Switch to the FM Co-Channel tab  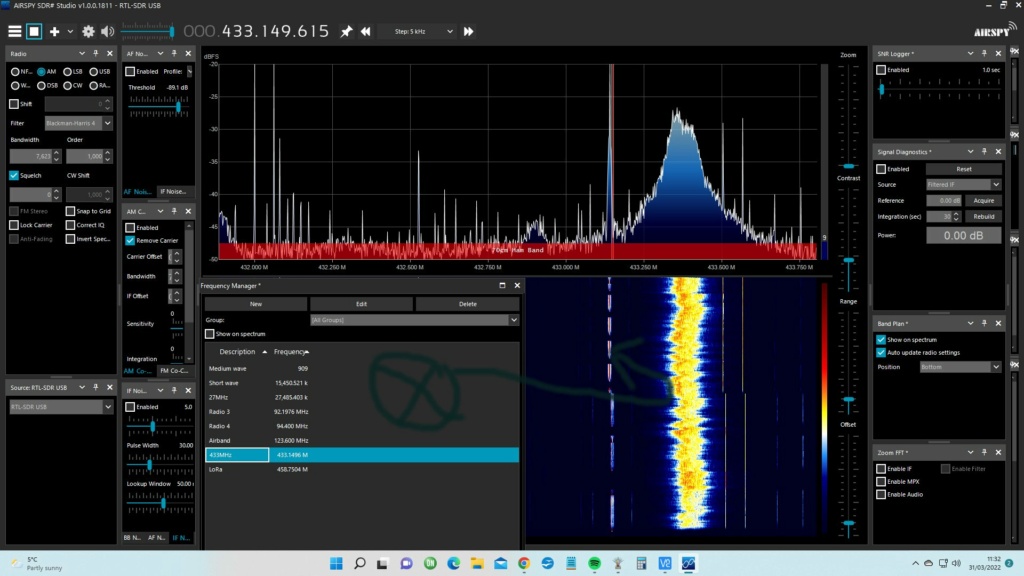tap(174, 370)
